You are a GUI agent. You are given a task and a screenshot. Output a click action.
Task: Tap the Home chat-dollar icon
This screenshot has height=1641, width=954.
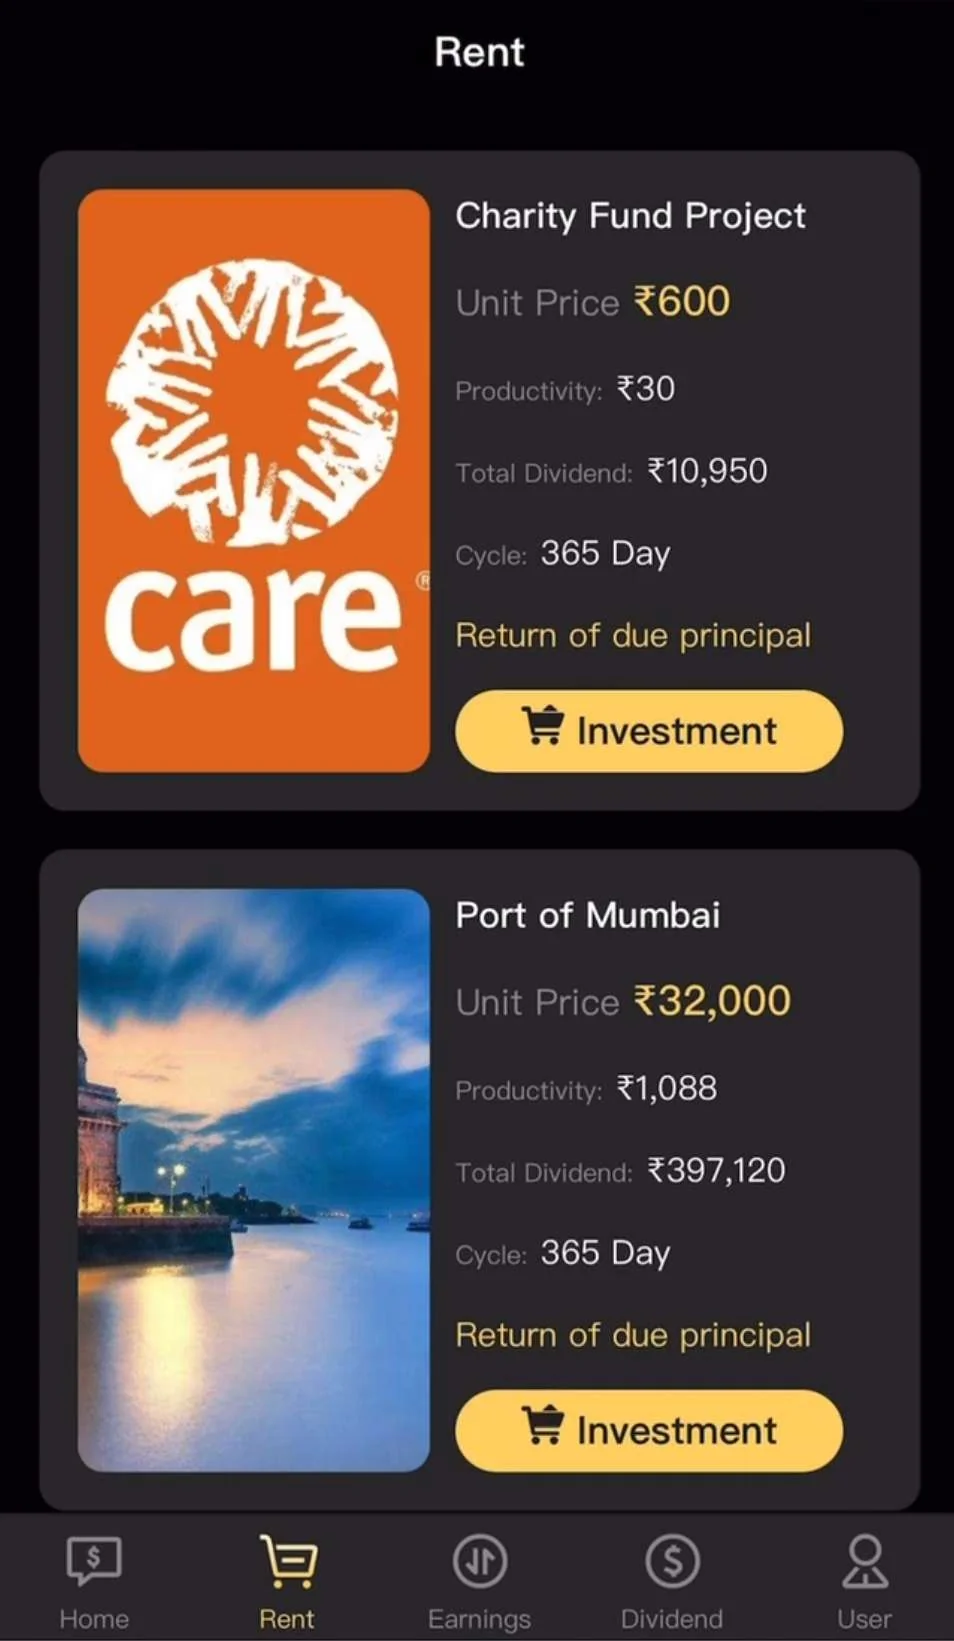[94, 1561]
